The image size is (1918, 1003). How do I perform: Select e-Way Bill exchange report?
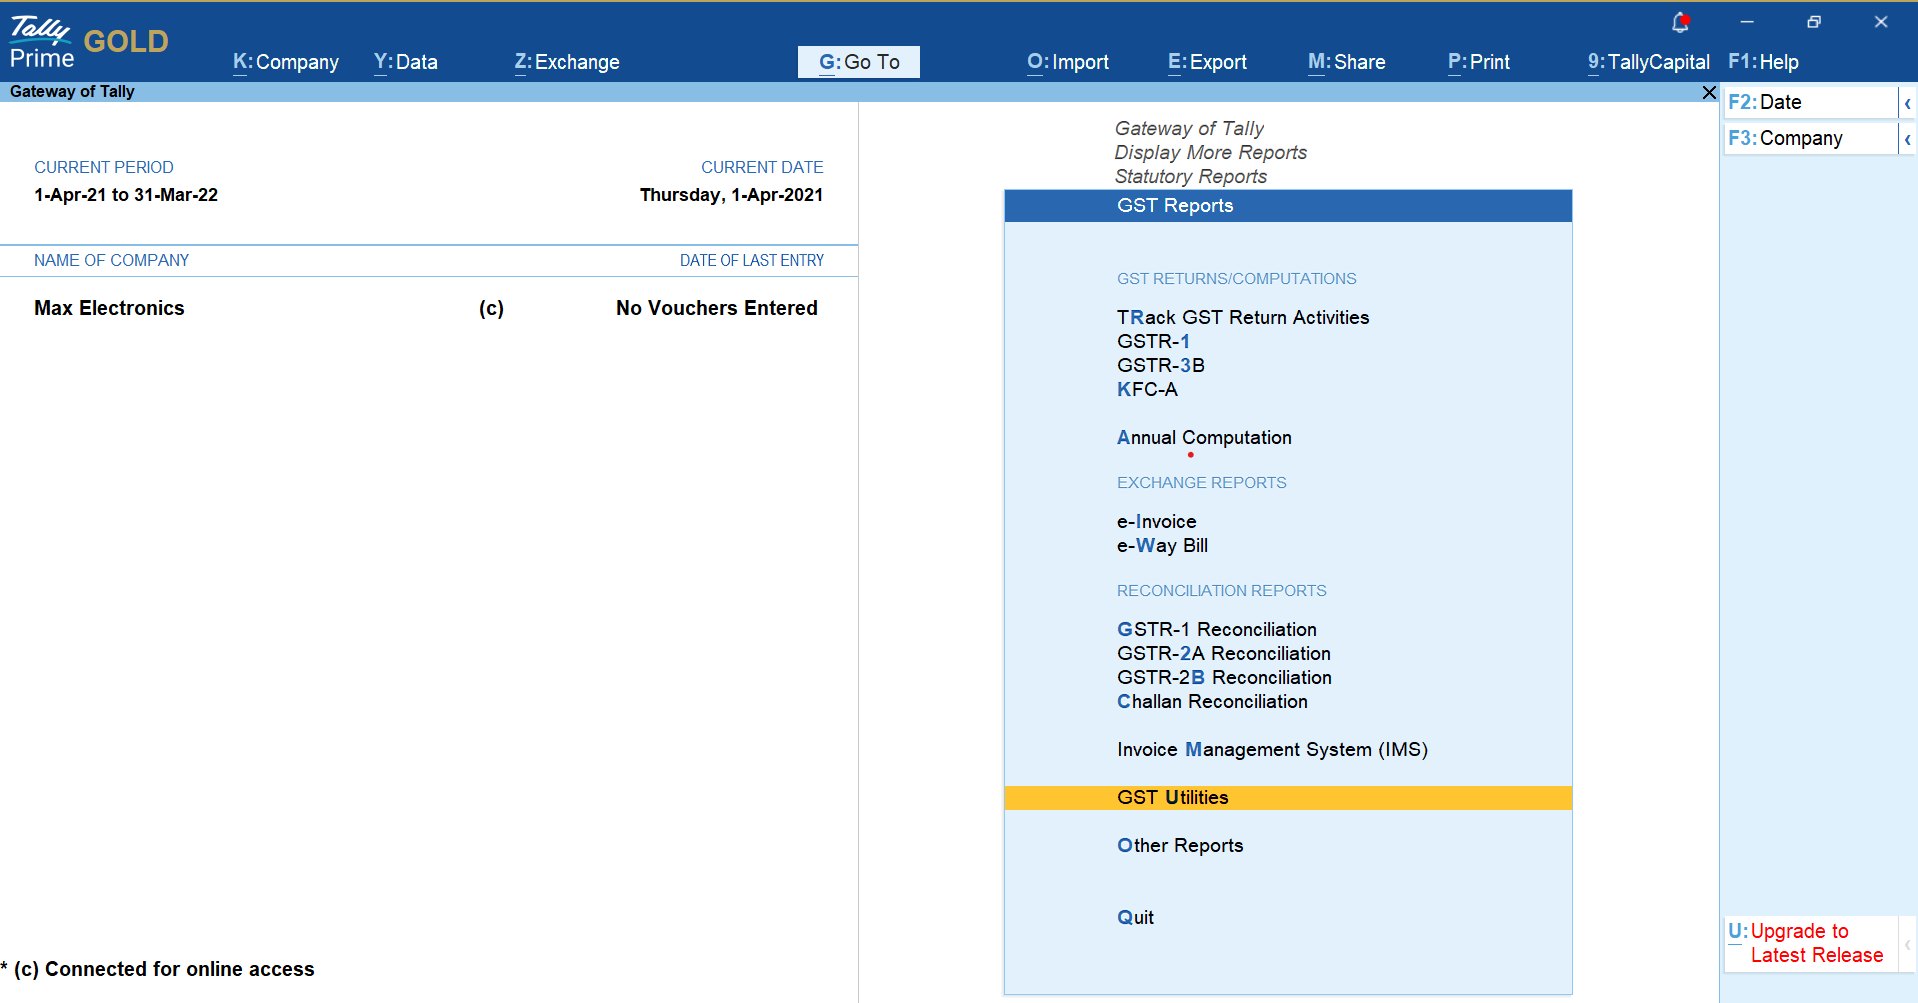tap(1162, 545)
